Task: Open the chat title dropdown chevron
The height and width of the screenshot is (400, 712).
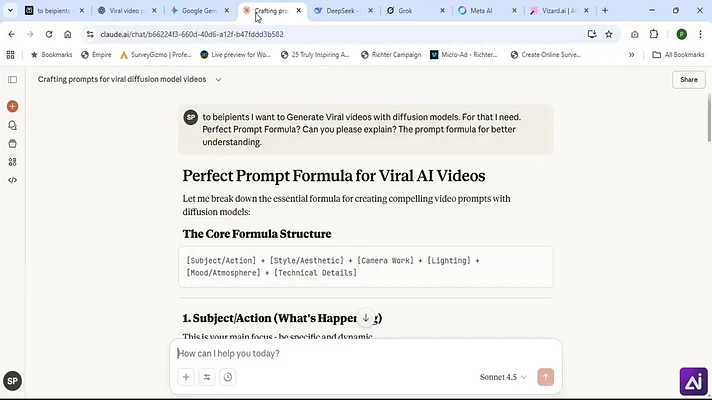Action: click(x=218, y=79)
